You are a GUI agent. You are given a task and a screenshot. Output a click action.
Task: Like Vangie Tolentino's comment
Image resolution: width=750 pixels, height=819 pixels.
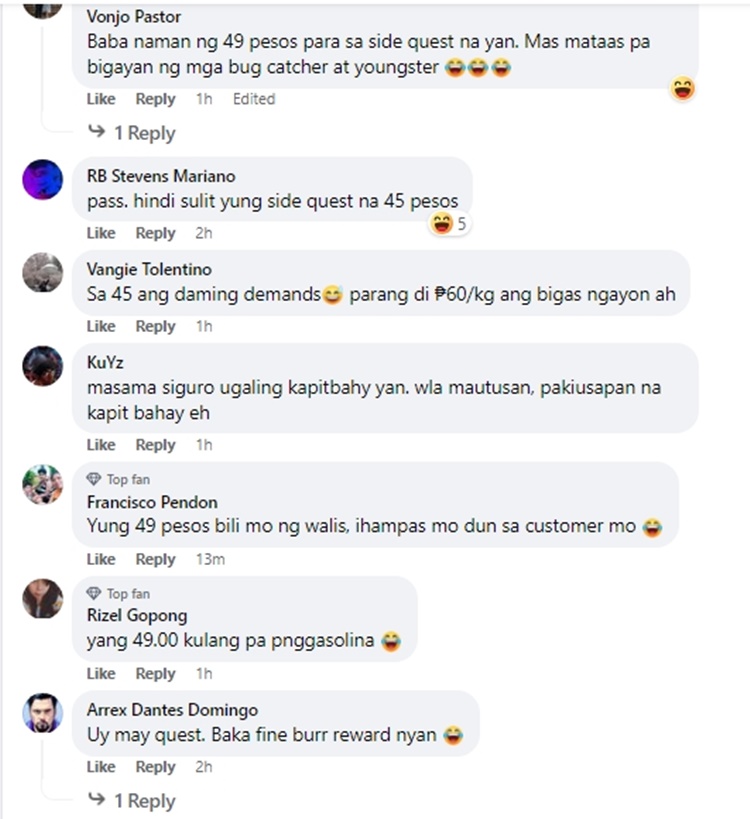coord(101,326)
